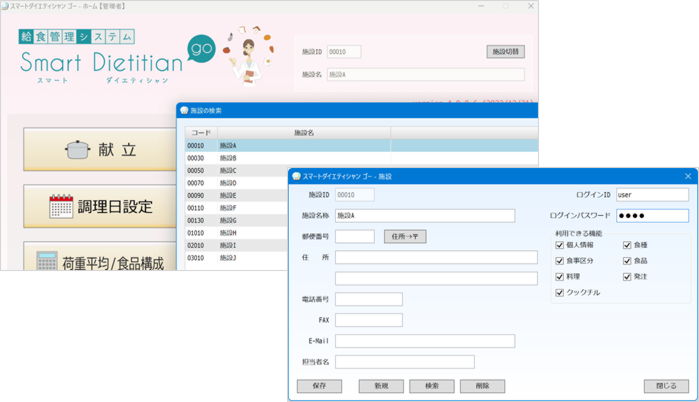Image resolution: width=699 pixels, height=402 pixels.
Task: Open 調理日設定 on the home window
Action: (x=100, y=206)
